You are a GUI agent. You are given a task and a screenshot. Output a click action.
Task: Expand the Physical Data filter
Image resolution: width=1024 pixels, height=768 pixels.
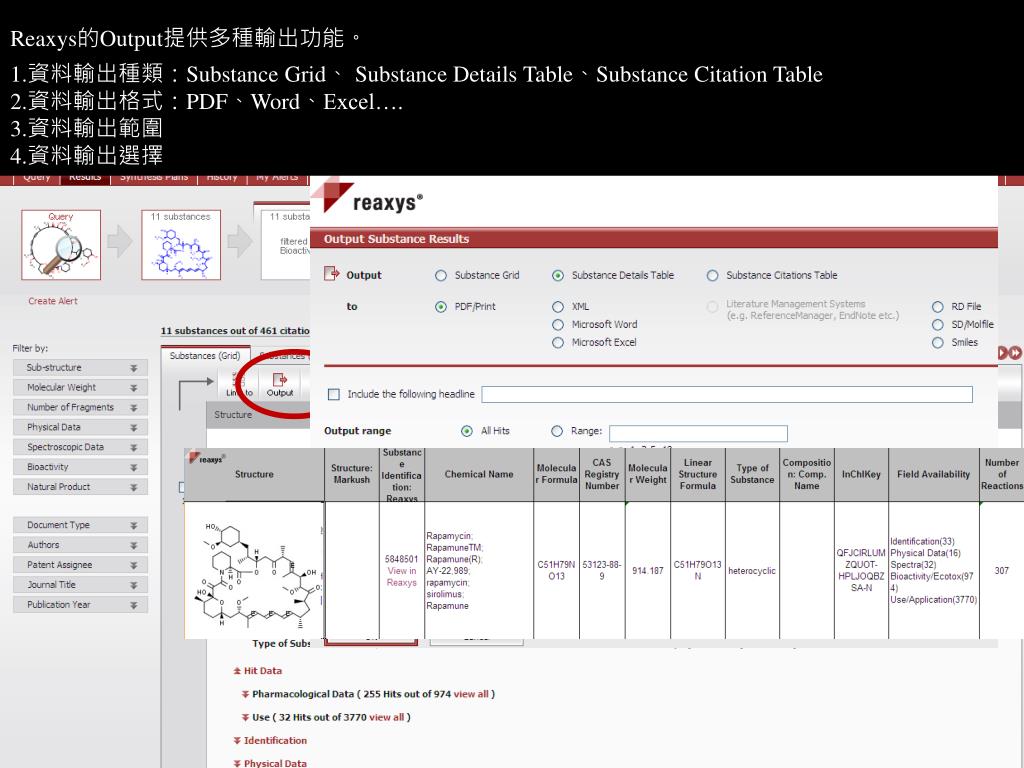pos(80,427)
